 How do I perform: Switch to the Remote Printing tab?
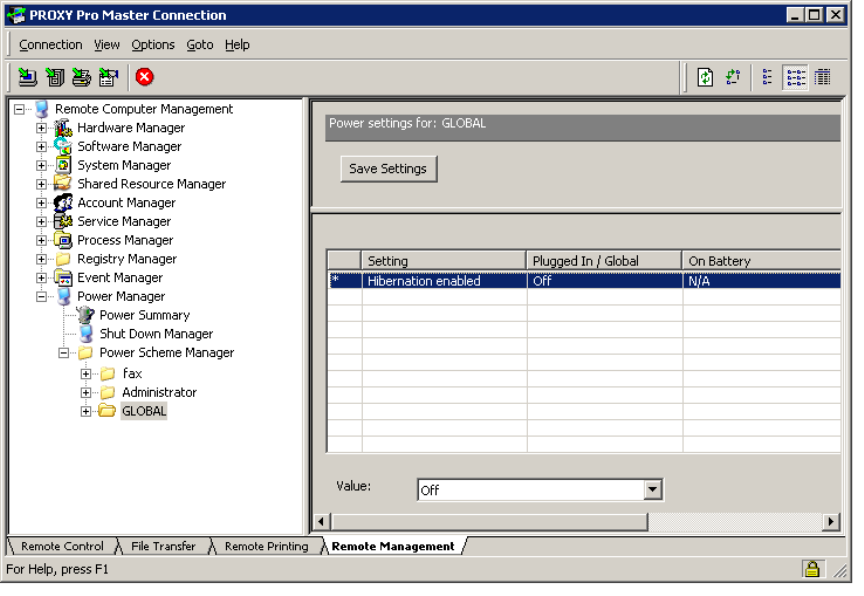(266, 546)
